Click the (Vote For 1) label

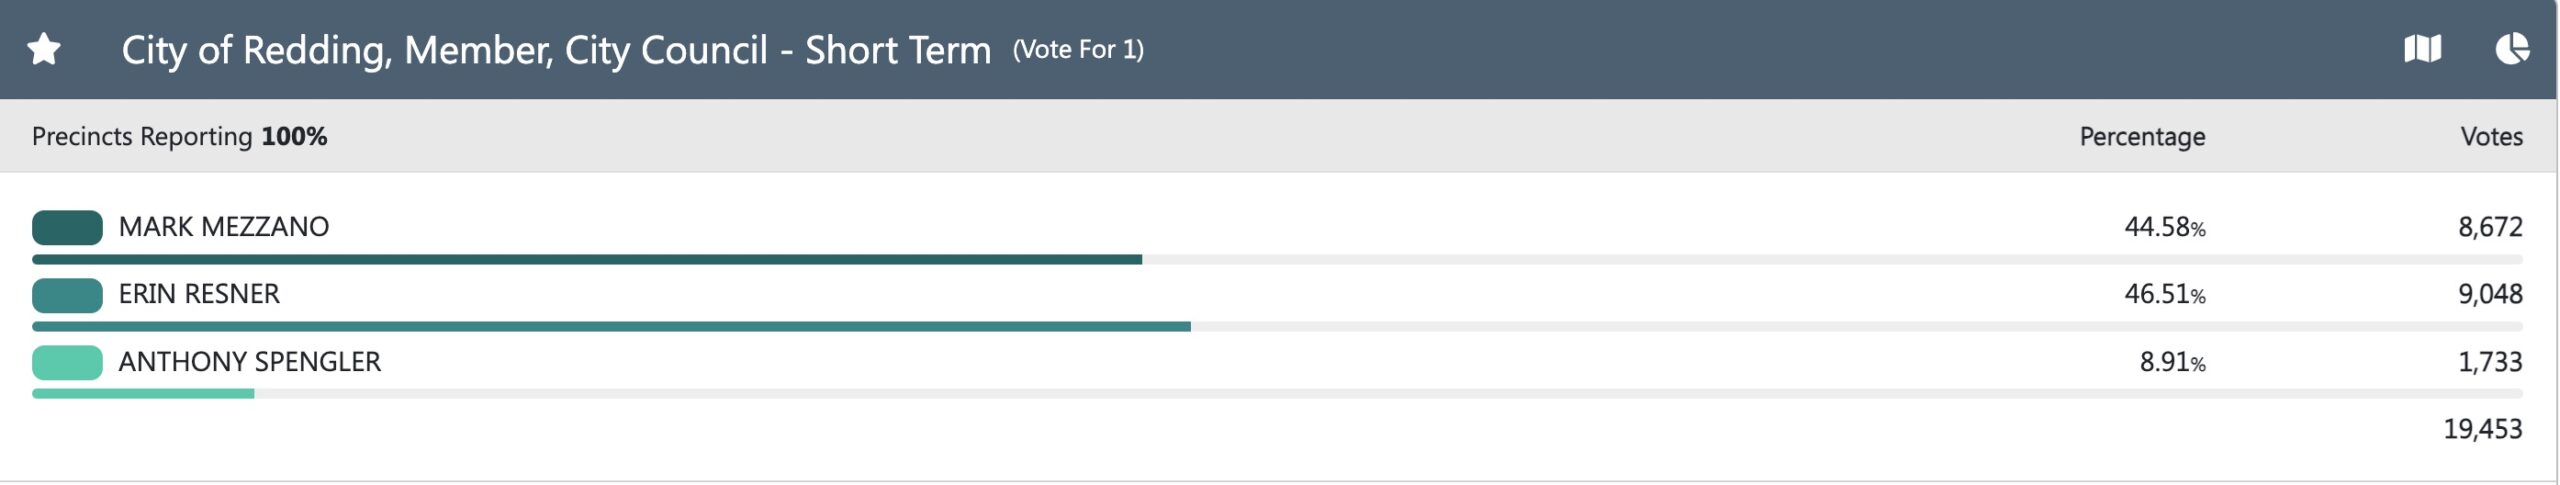pos(1078,50)
